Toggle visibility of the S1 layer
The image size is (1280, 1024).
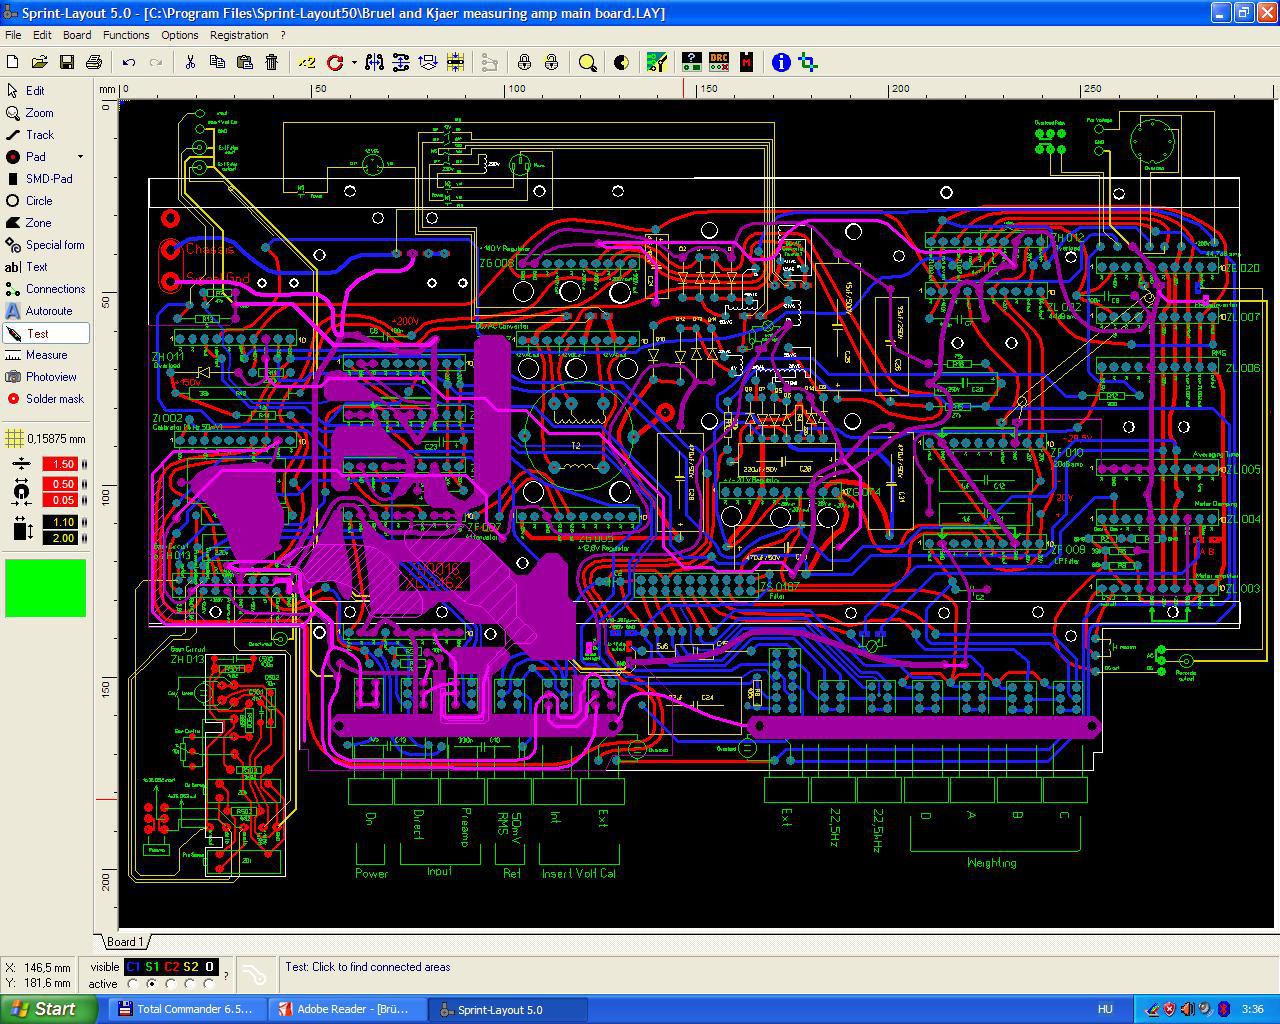[x=152, y=967]
